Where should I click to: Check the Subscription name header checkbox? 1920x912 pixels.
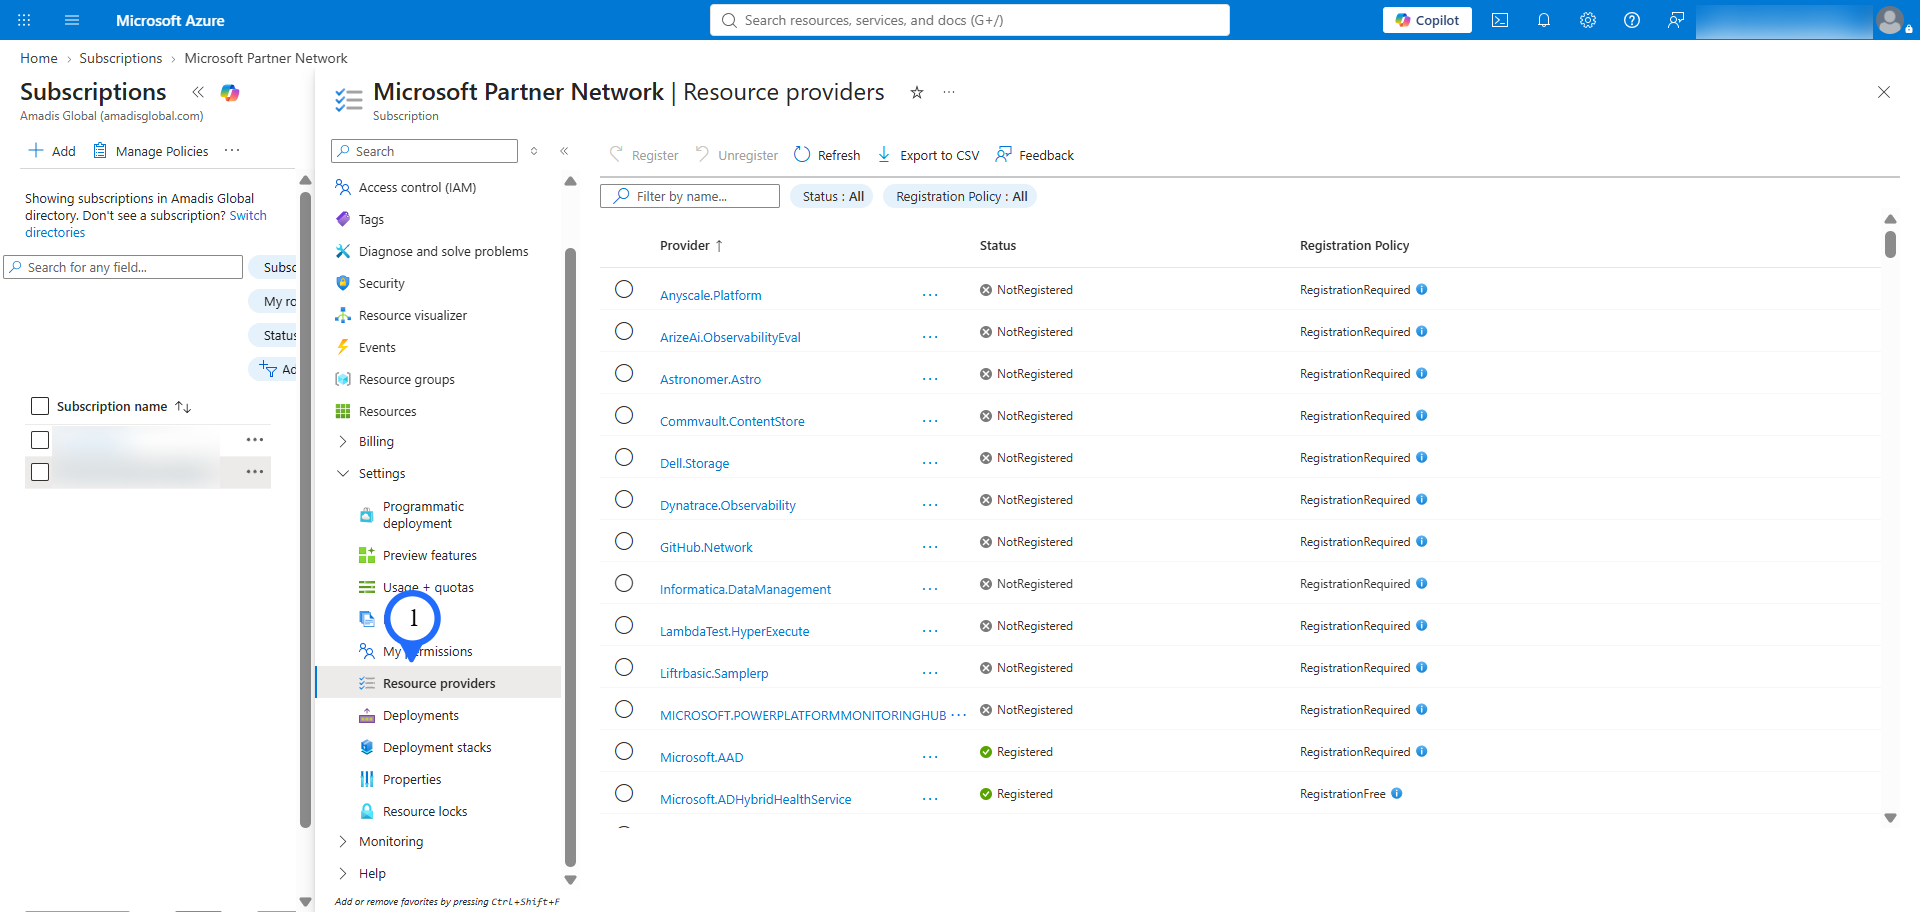pos(40,406)
